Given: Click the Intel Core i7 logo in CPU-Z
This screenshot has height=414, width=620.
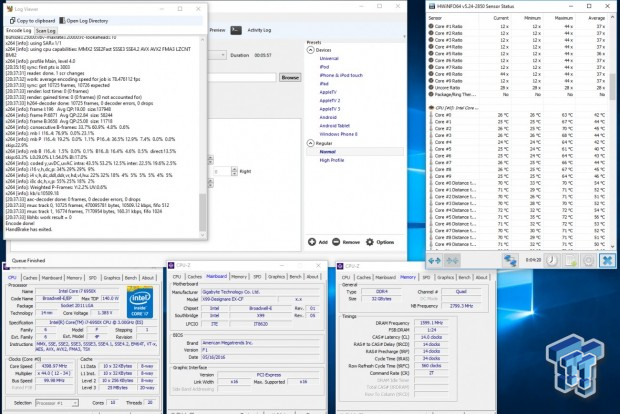Looking at the screenshot, I should 140,302.
